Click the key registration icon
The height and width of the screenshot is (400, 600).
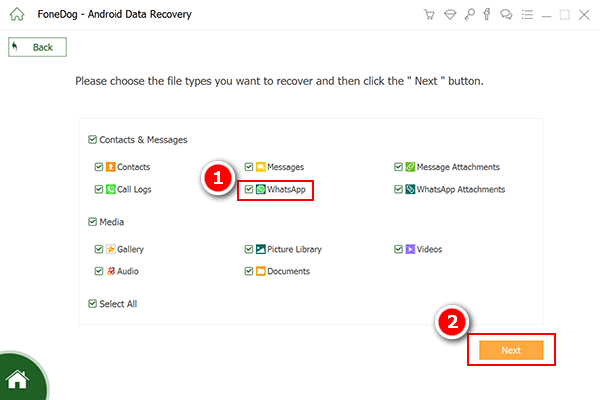click(468, 15)
